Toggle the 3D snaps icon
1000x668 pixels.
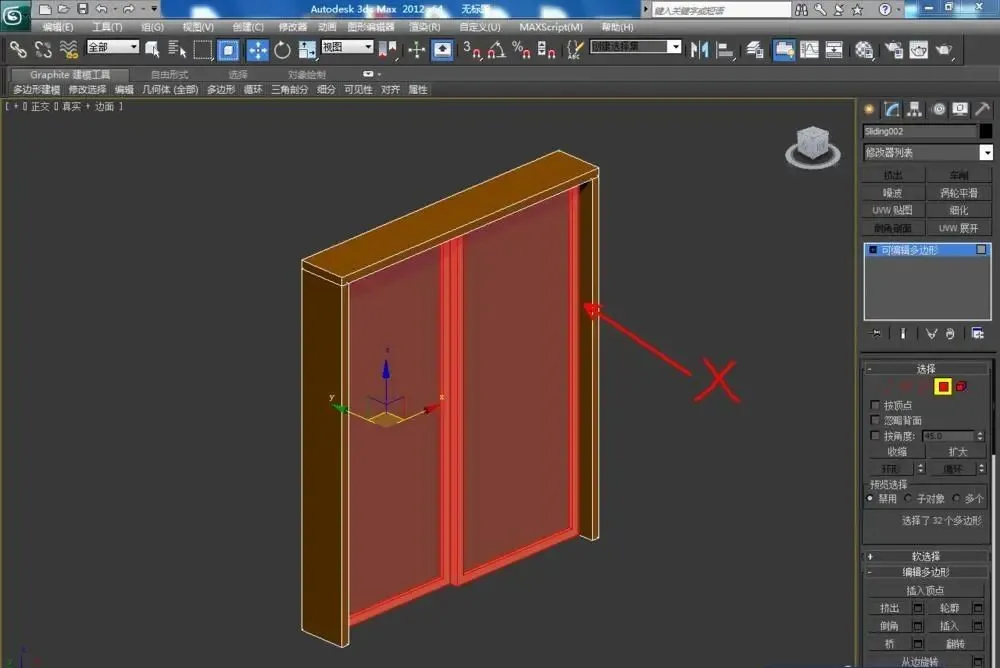[472, 50]
